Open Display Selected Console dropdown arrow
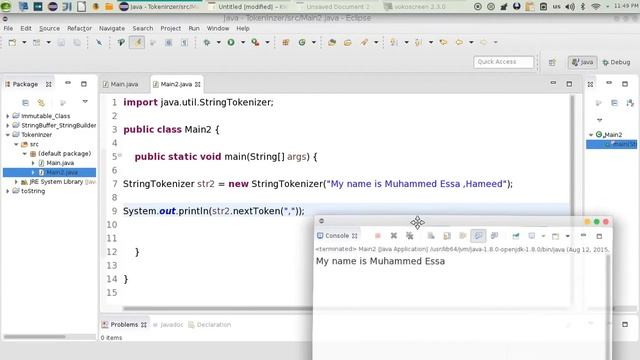This screenshot has height=360, width=640. coord(543,236)
